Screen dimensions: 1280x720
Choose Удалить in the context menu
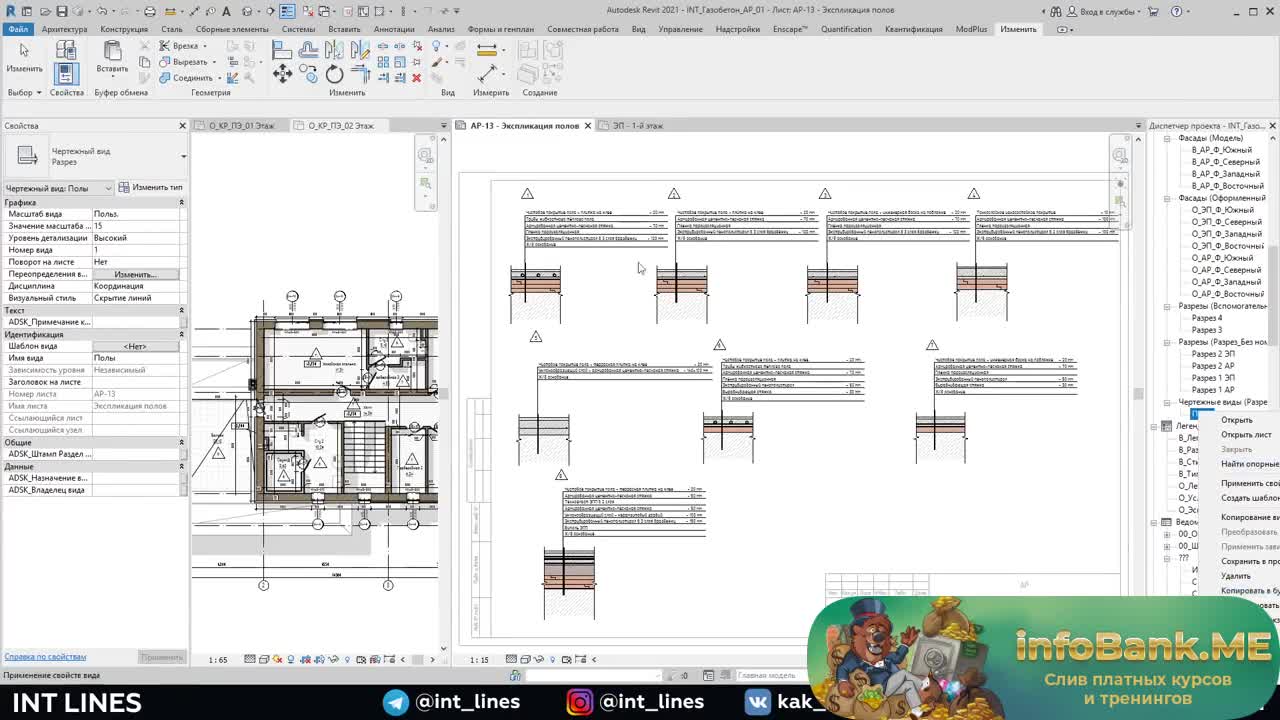(1235, 576)
